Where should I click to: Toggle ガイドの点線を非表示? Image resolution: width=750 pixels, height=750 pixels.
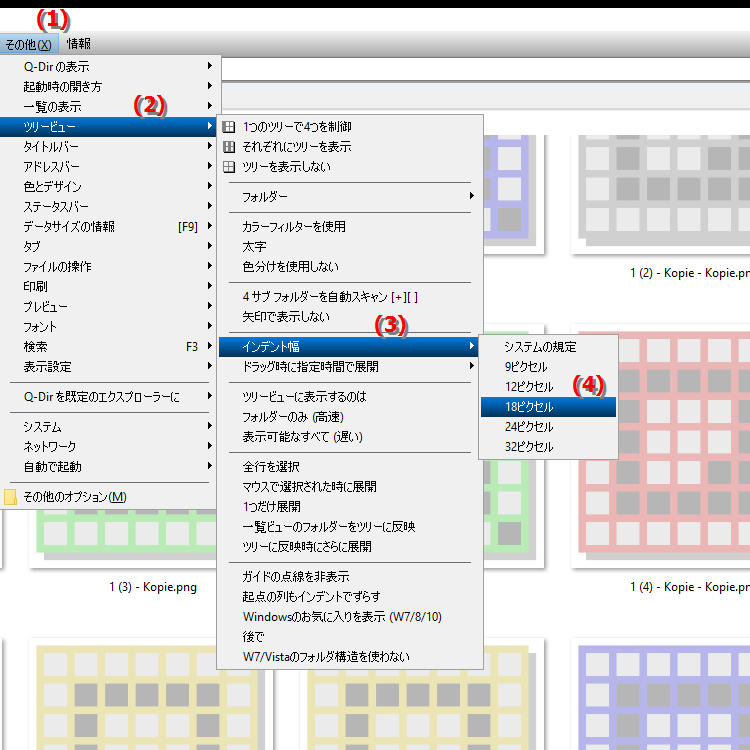[x=350, y=576]
